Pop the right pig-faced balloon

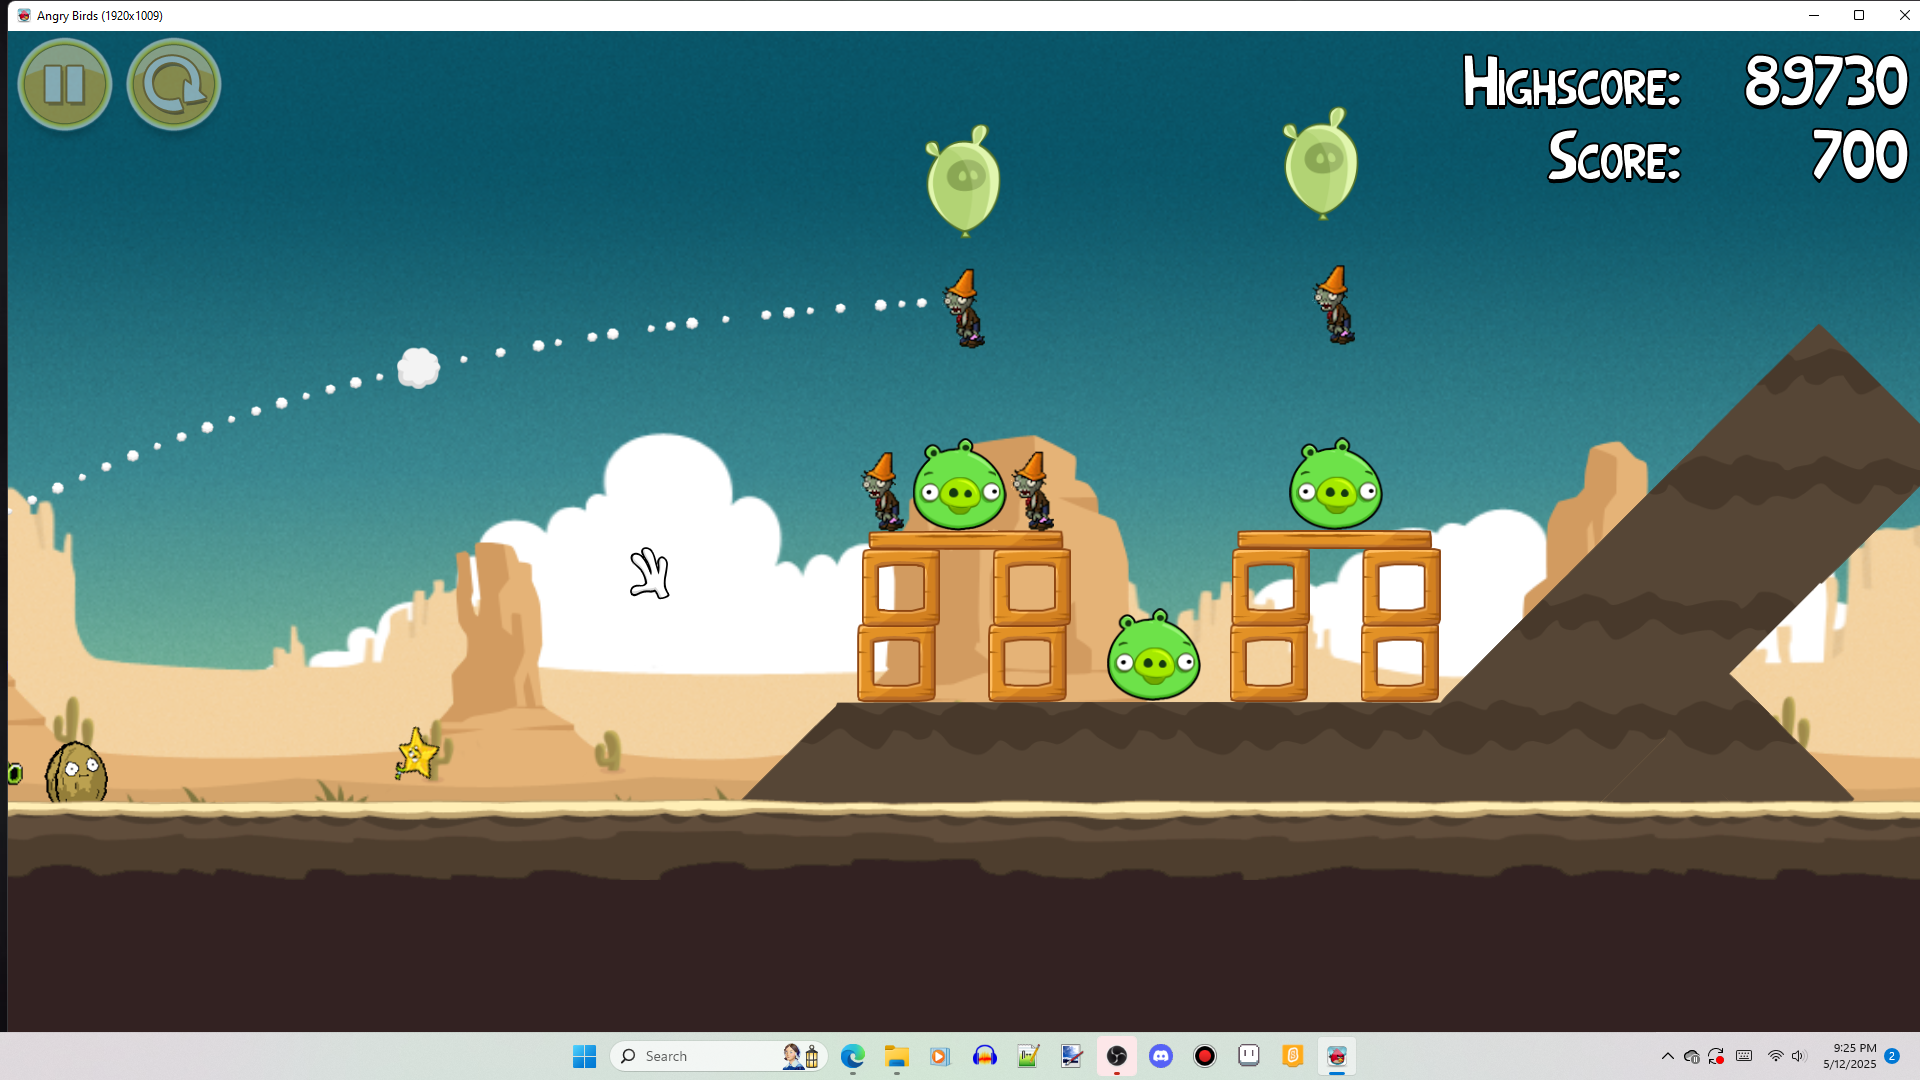point(1321,164)
